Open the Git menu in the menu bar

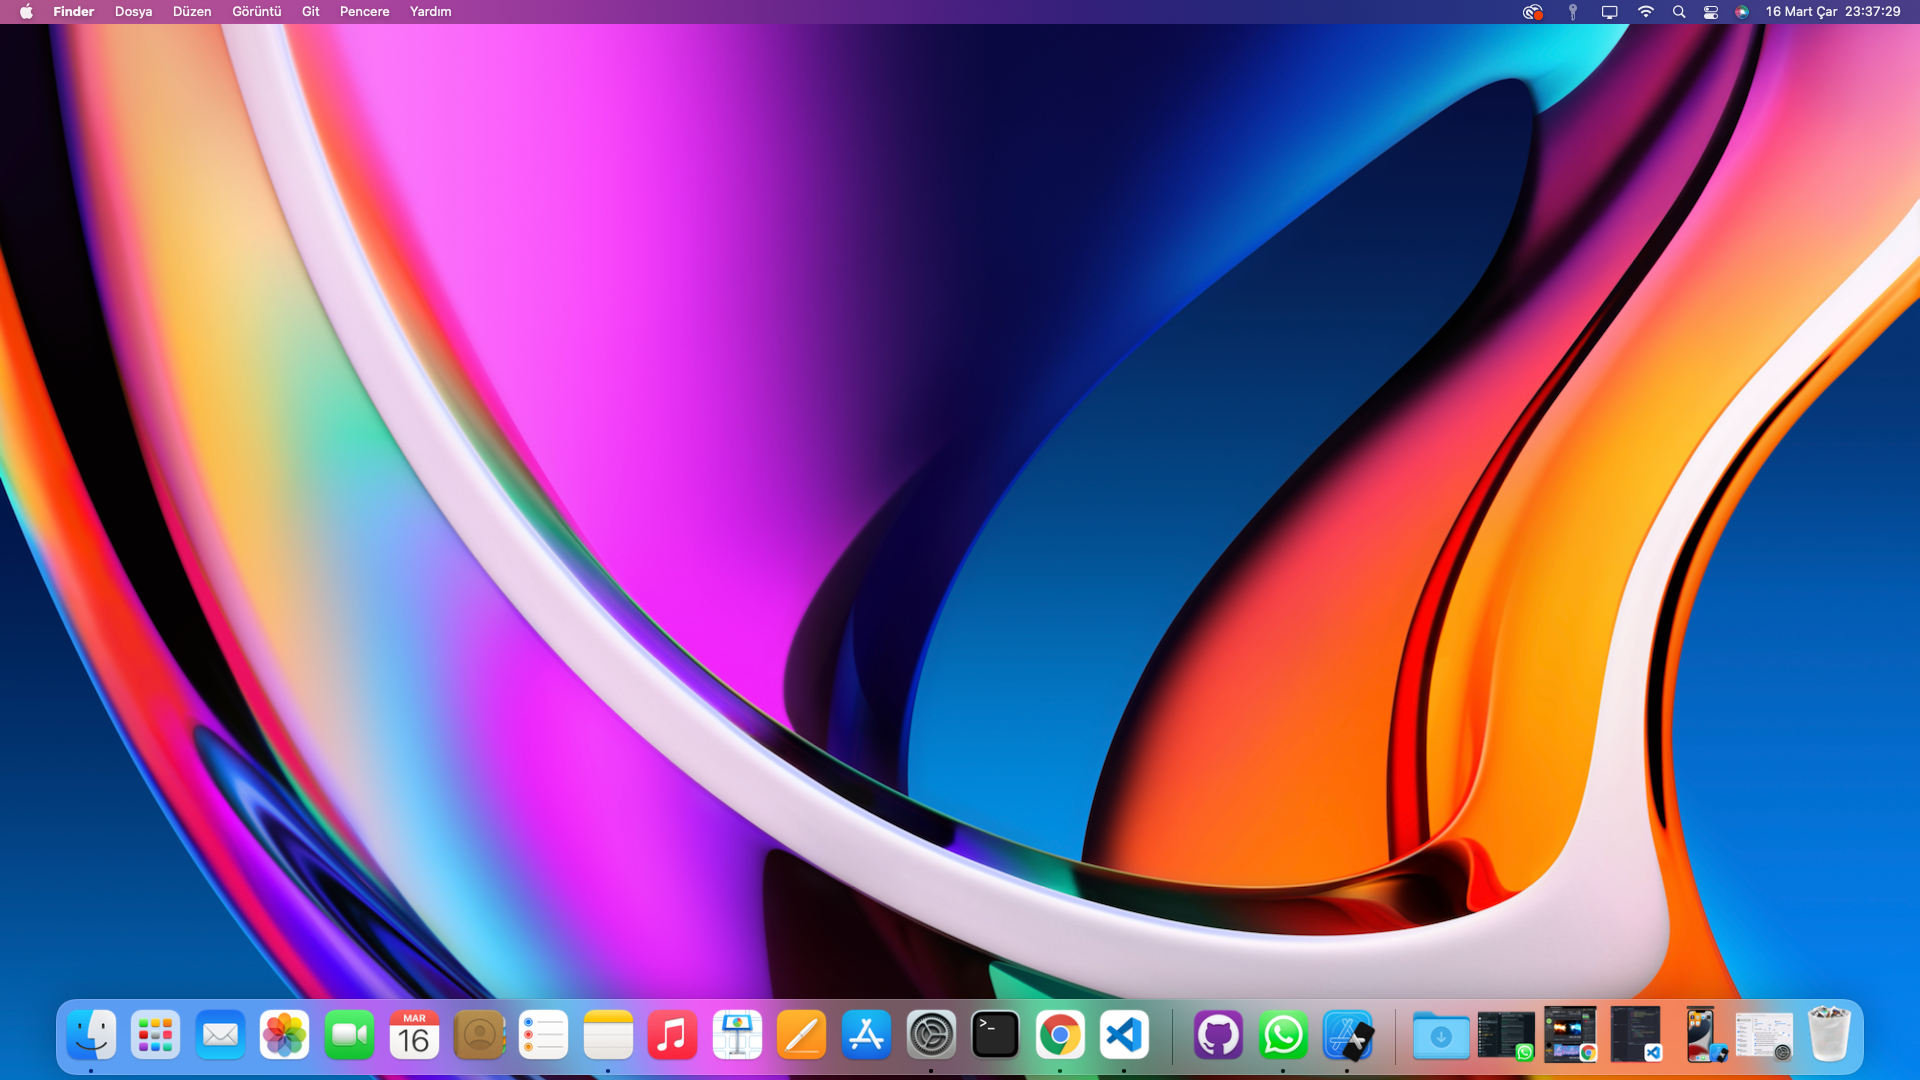[x=311, y=12]
